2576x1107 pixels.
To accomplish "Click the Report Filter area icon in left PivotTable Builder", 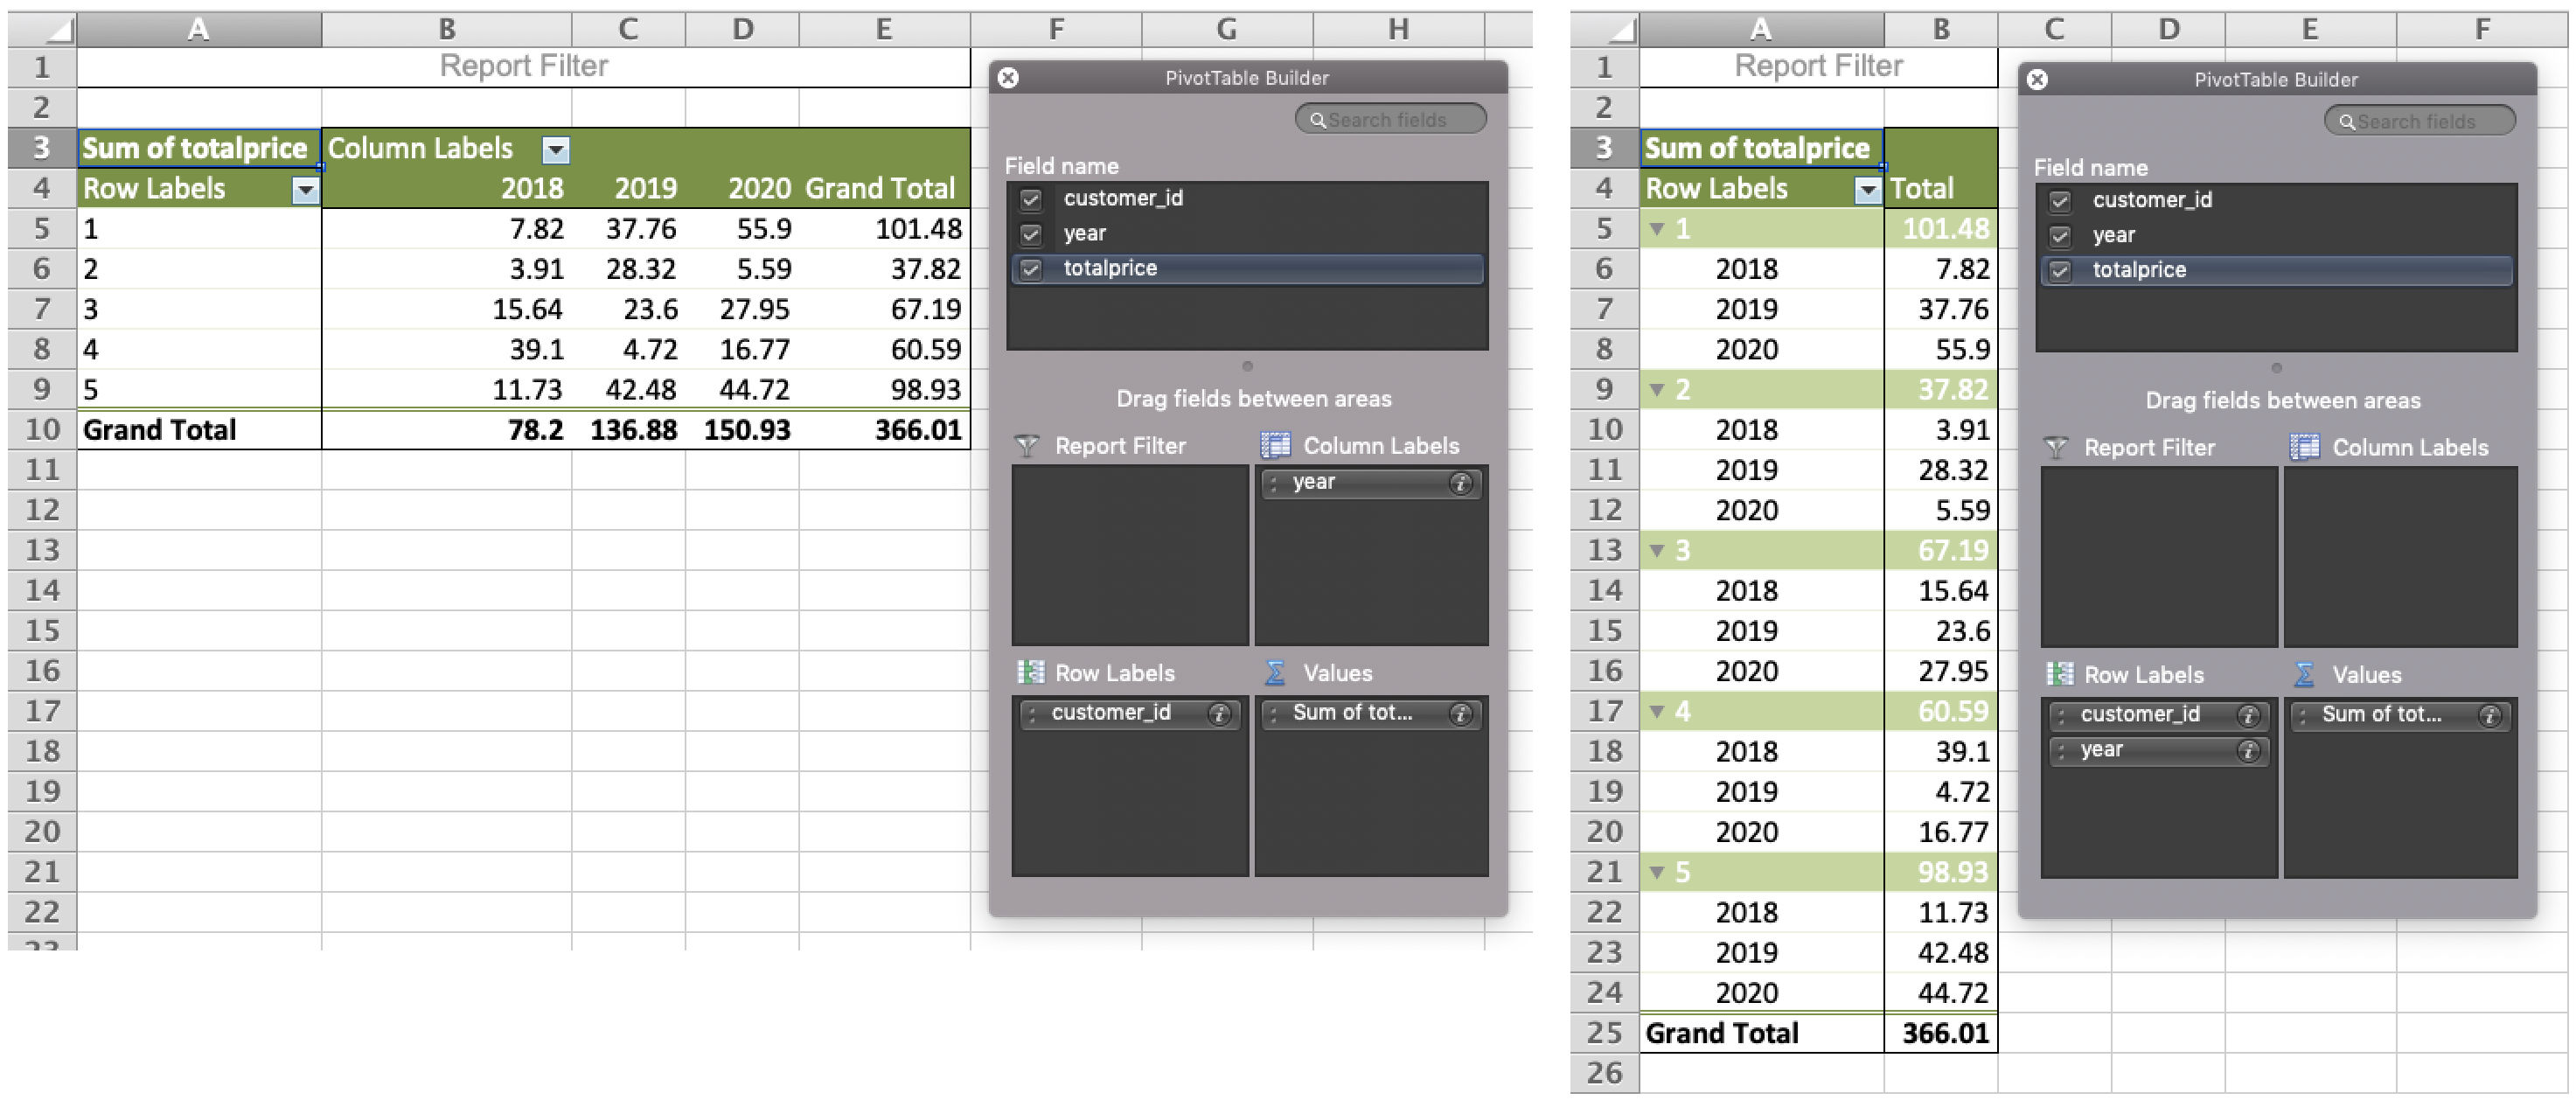I will (1024, 447).
